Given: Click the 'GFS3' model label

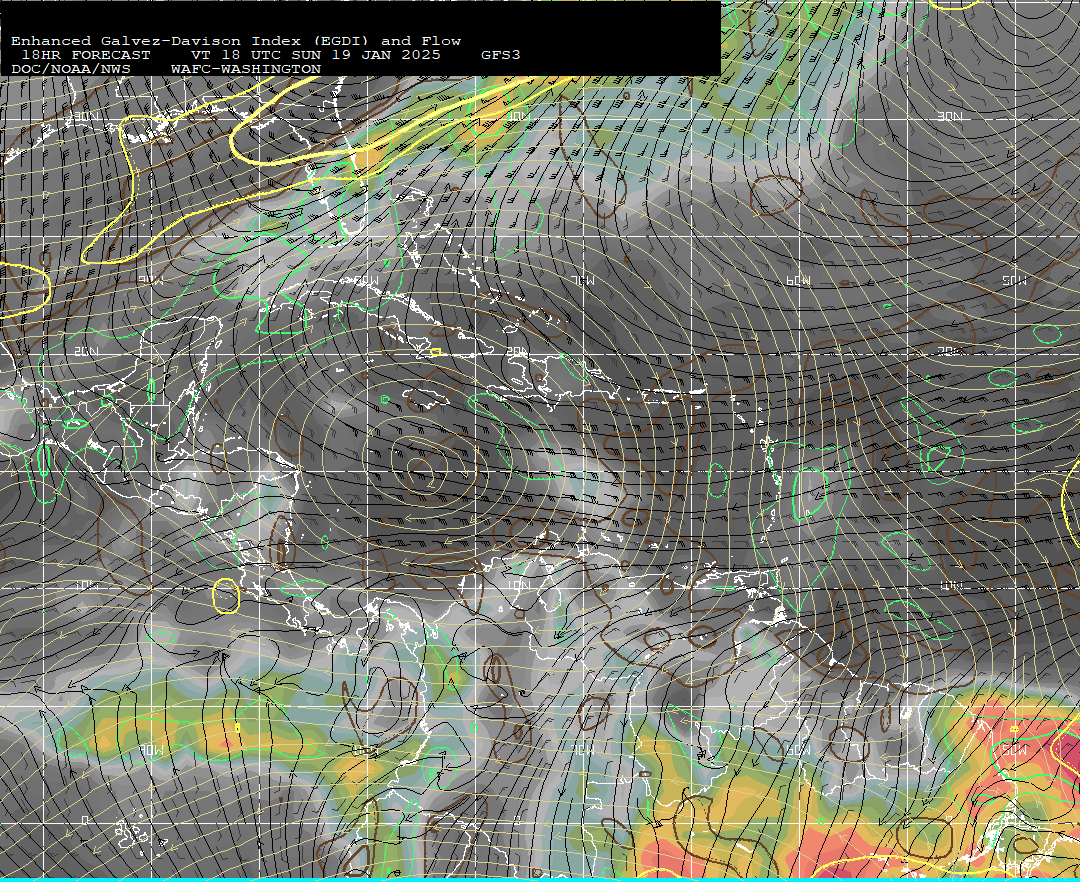Looking at the screenshot, I should point(501,55).
